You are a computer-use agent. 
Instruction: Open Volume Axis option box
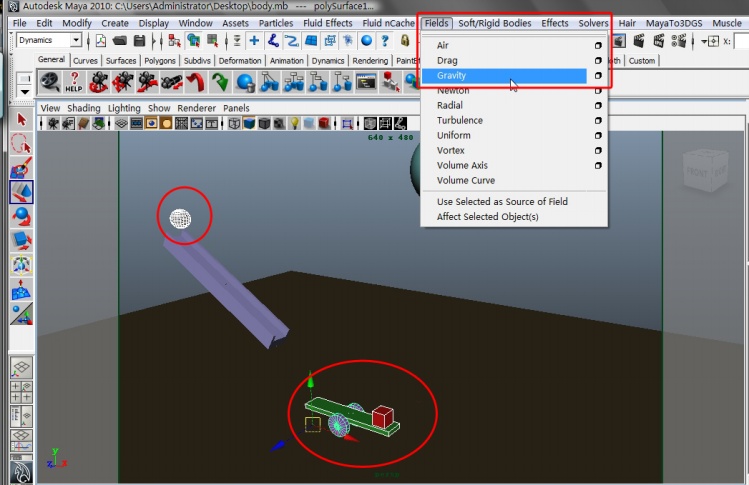[598, 166]
